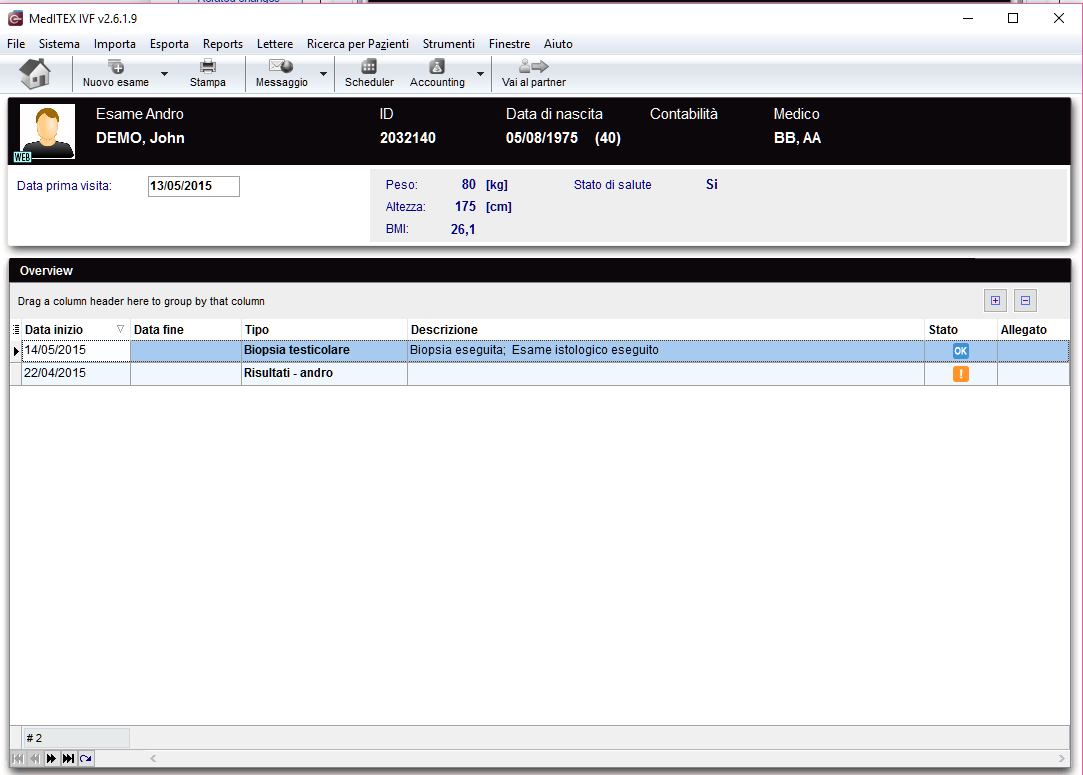Open the File menu

click(x=16, y=44)
